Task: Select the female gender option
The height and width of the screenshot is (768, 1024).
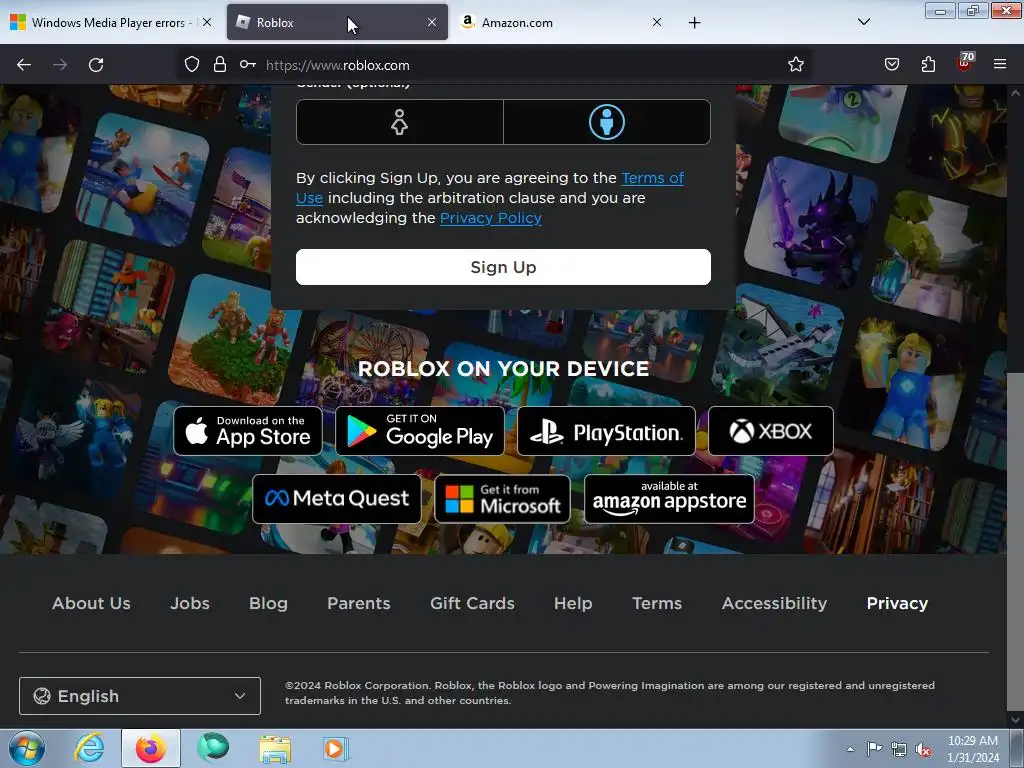Action: point(400,122)
